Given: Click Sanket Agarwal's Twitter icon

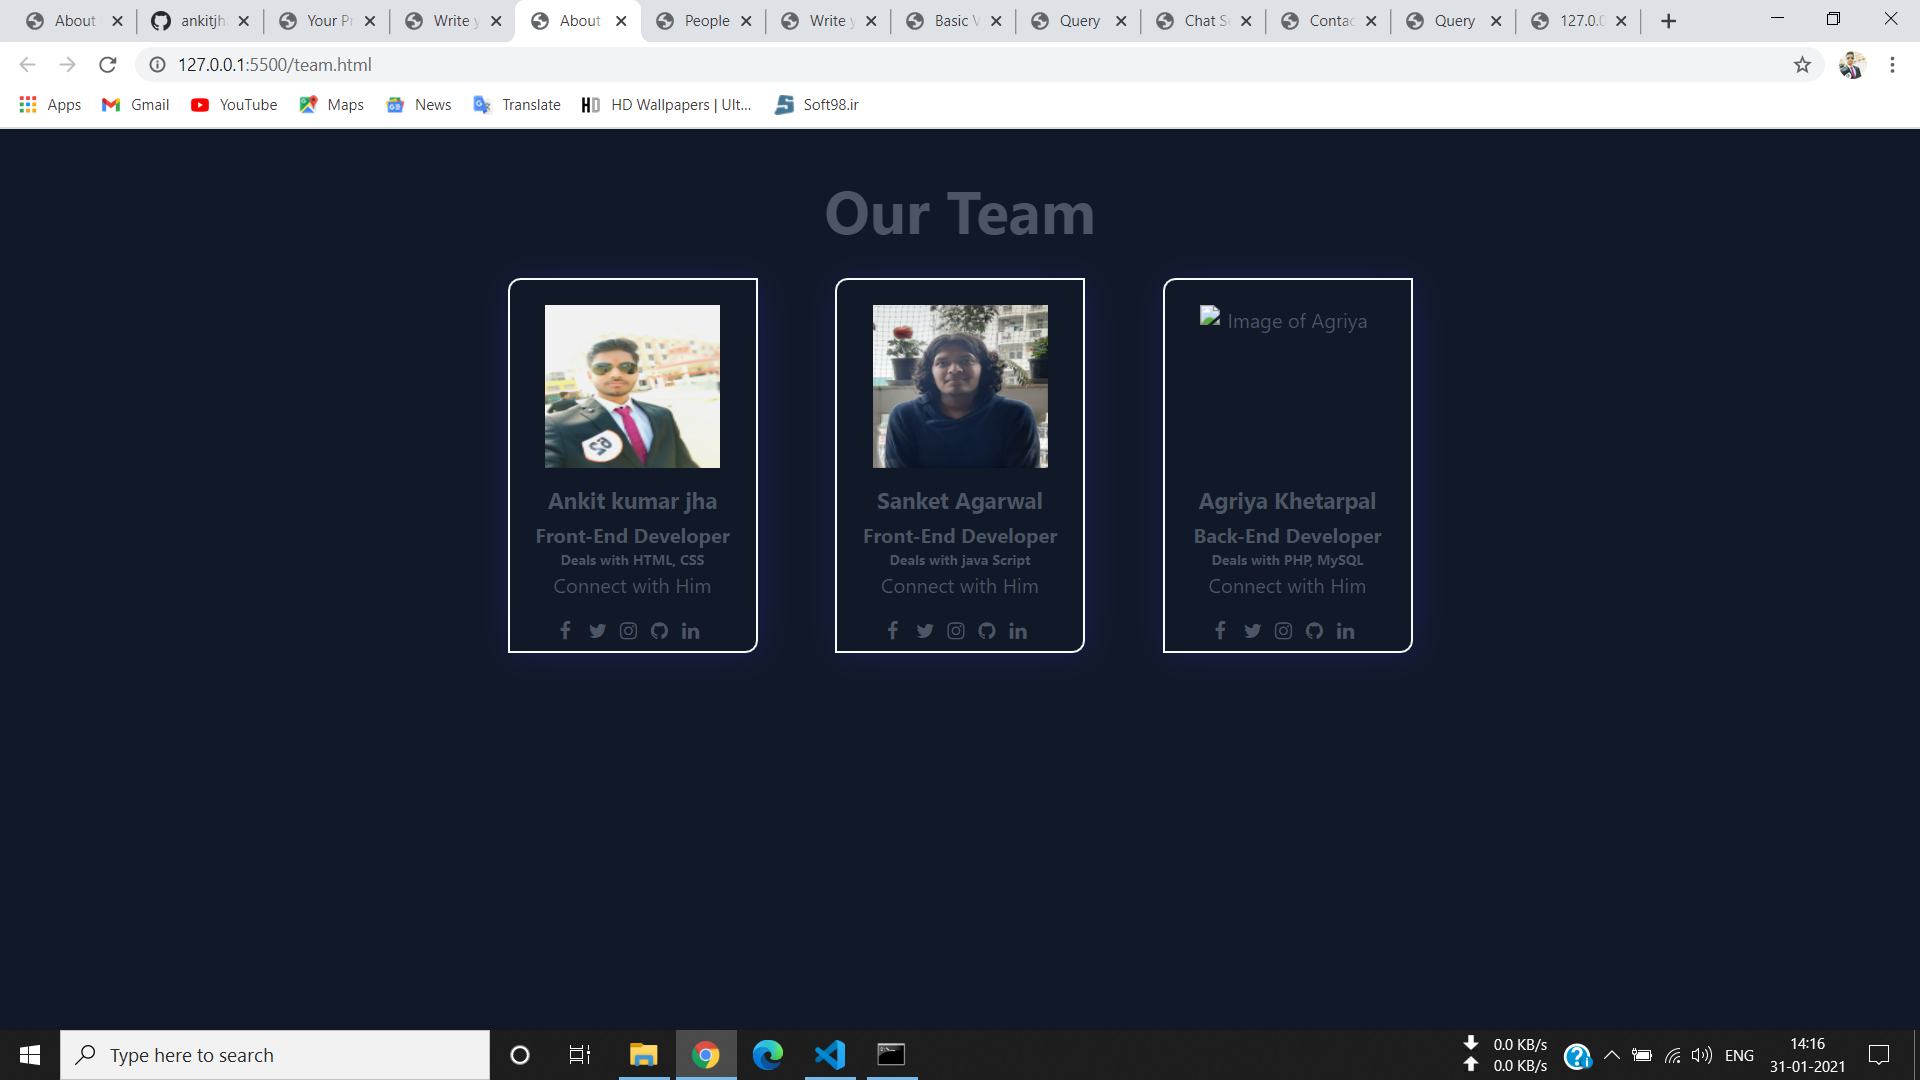Looking at the screenshot, I should coord(924,630).
